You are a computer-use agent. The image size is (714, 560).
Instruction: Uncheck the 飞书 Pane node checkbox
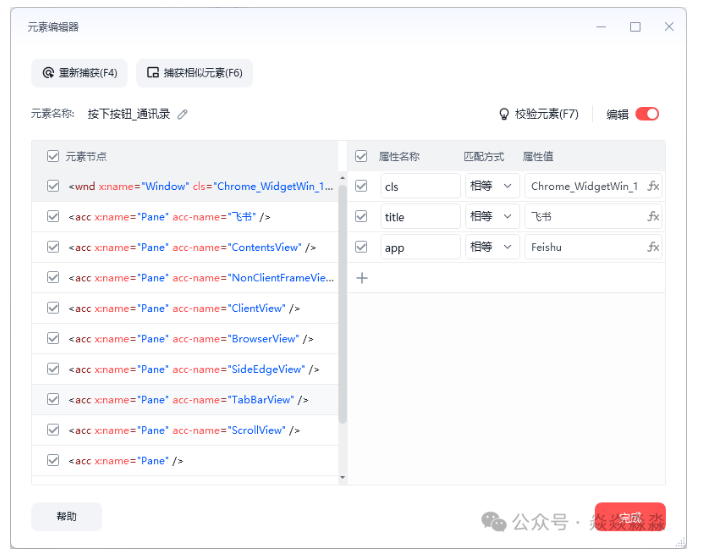(53, 216)
